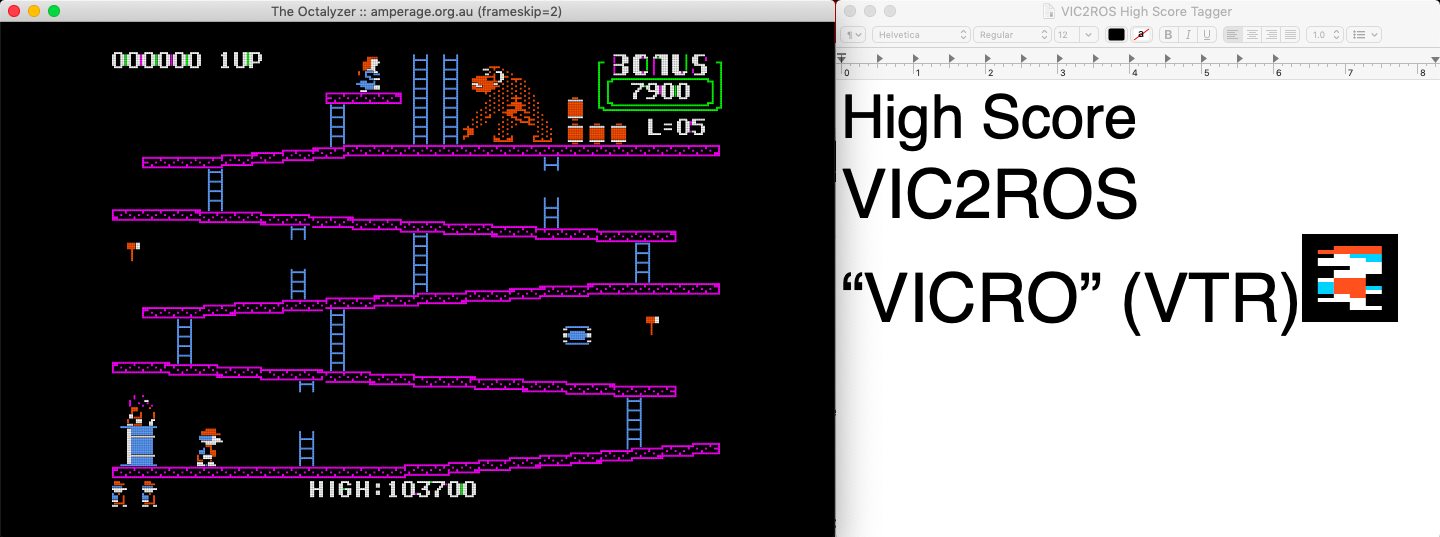Align text right

point(1271,34)
